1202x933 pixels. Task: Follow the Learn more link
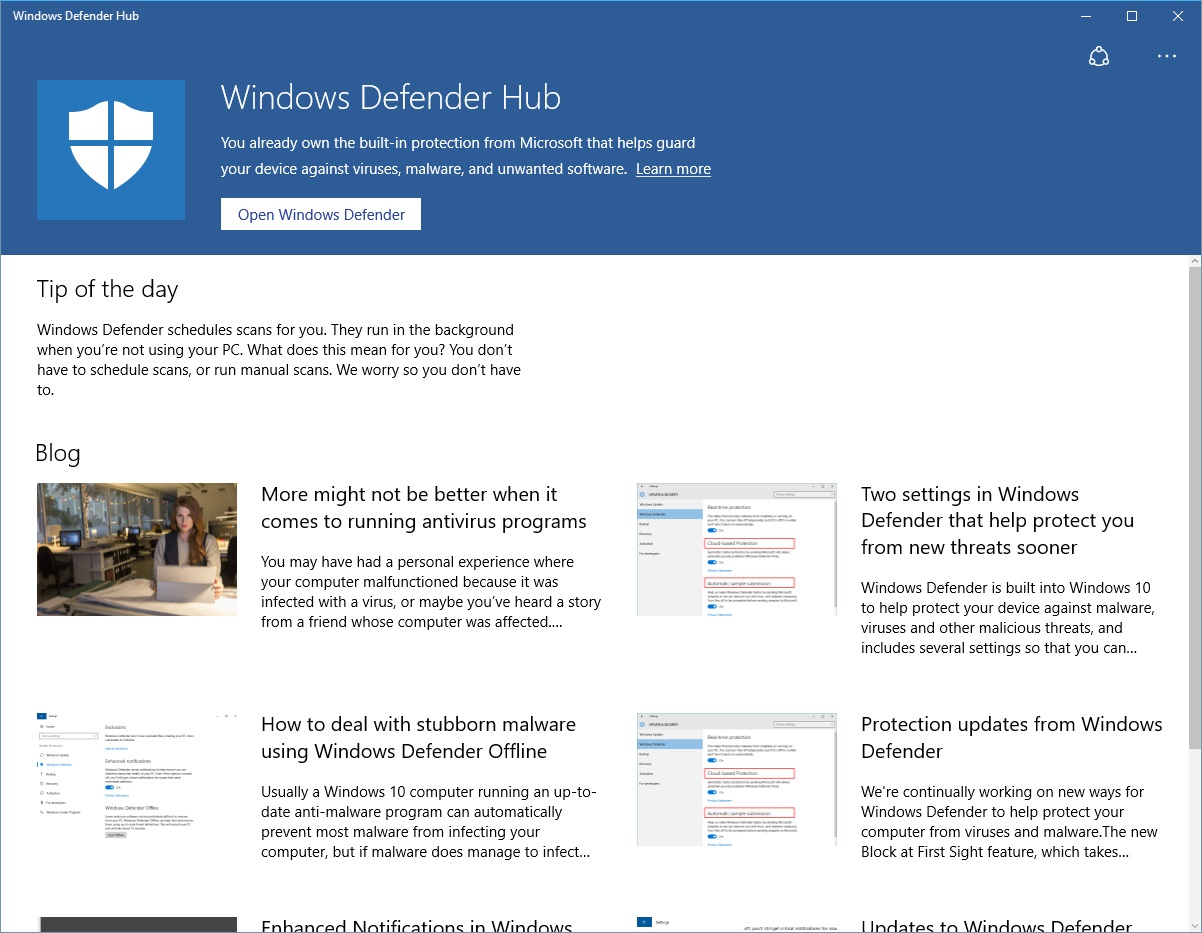click(673, 168)
